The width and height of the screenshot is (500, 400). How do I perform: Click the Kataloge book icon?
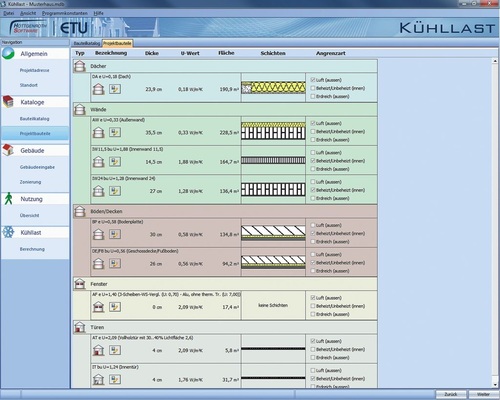8,102
